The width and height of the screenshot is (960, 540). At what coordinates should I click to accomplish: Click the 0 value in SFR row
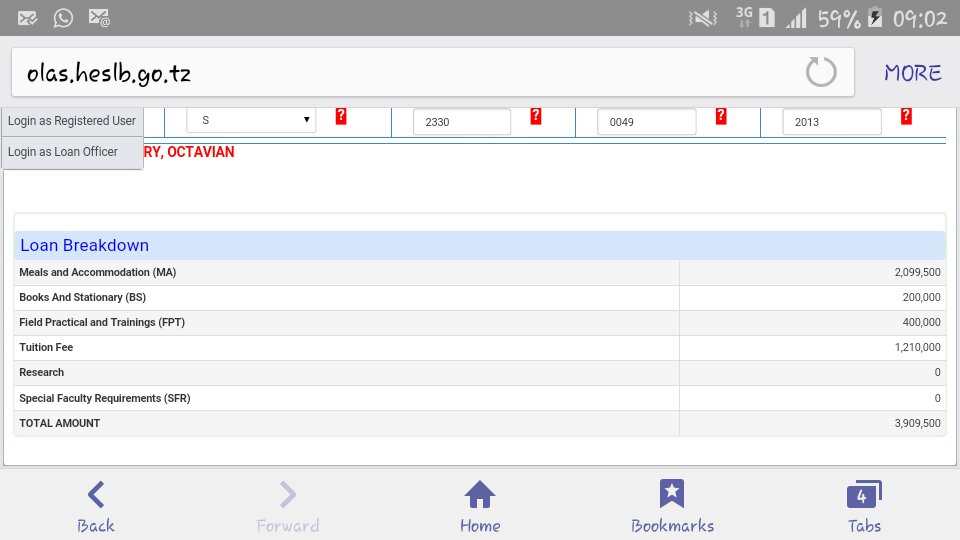tap(937, 399)
